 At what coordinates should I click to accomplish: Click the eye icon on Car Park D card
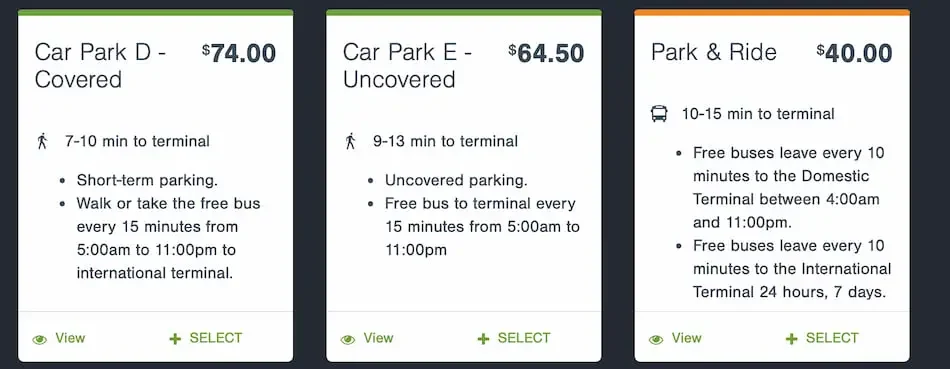click(x=39, y=339)
